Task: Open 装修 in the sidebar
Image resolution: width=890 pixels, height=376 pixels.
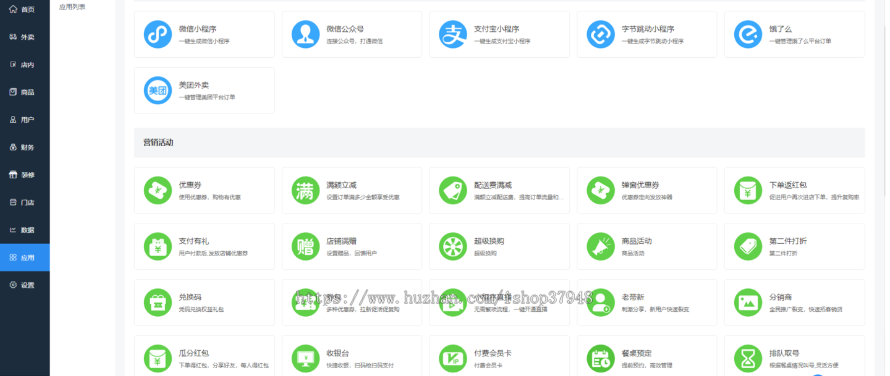Action: (24, 175)
